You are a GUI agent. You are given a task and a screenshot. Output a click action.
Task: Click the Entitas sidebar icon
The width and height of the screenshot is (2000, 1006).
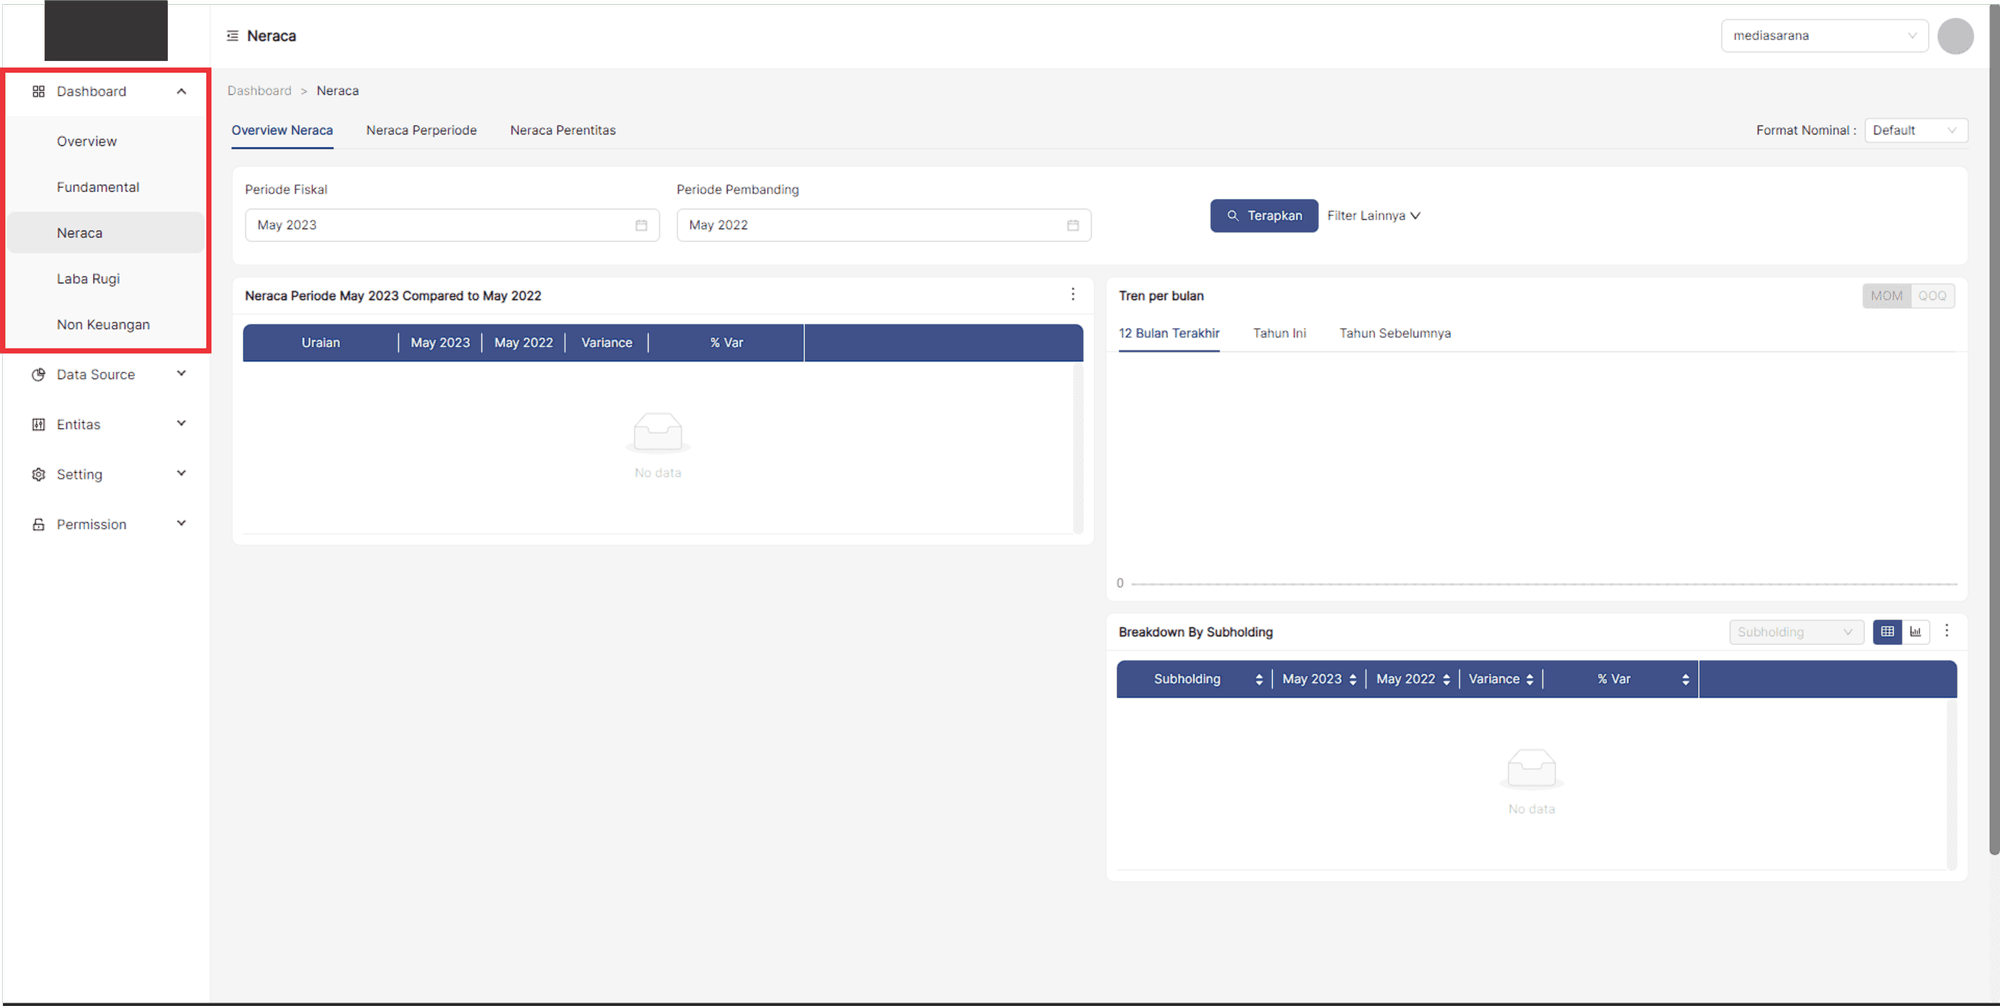coord(39,424)
